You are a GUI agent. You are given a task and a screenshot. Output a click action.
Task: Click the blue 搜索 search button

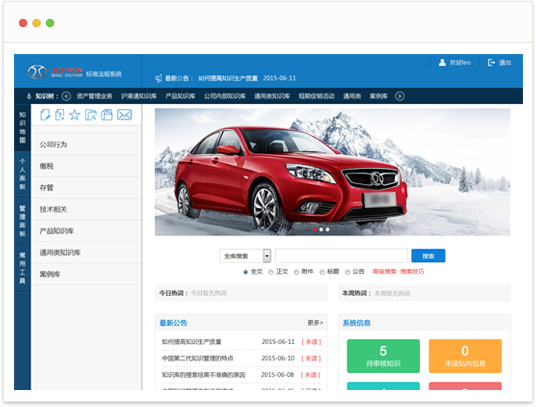tap(428, 256)
